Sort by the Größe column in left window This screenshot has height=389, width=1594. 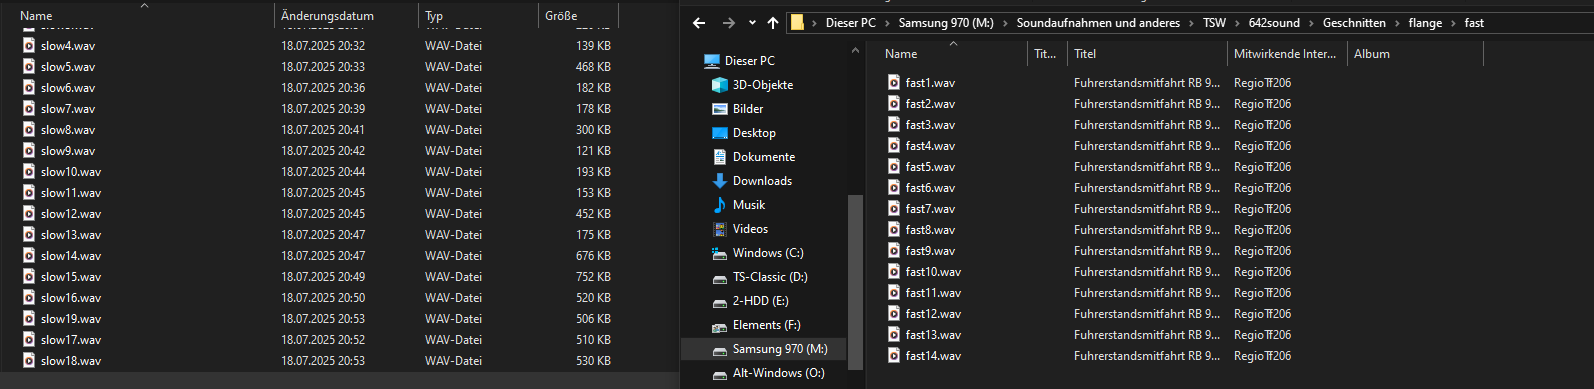pos(578,16)
